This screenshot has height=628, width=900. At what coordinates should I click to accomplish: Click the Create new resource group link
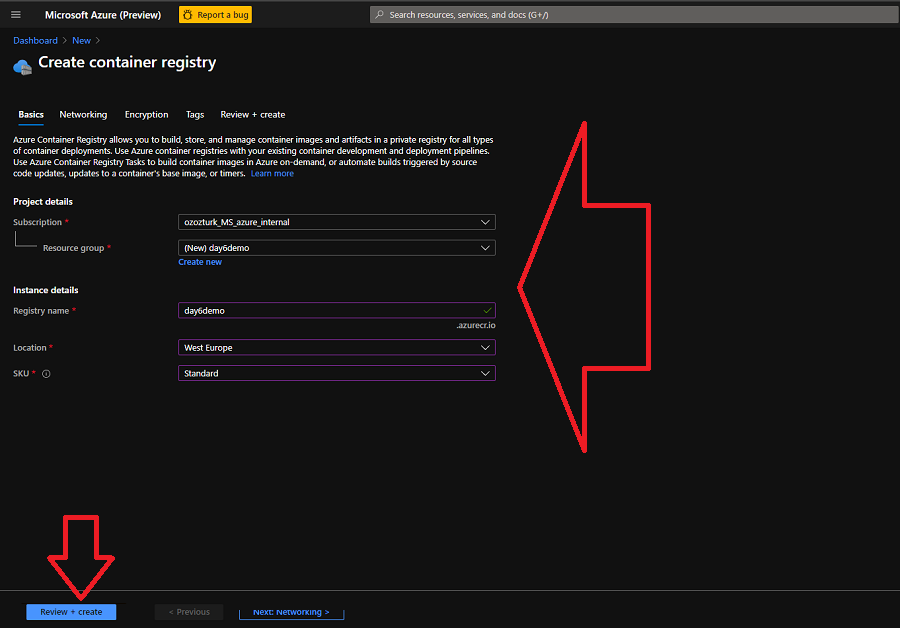(200, 262)
